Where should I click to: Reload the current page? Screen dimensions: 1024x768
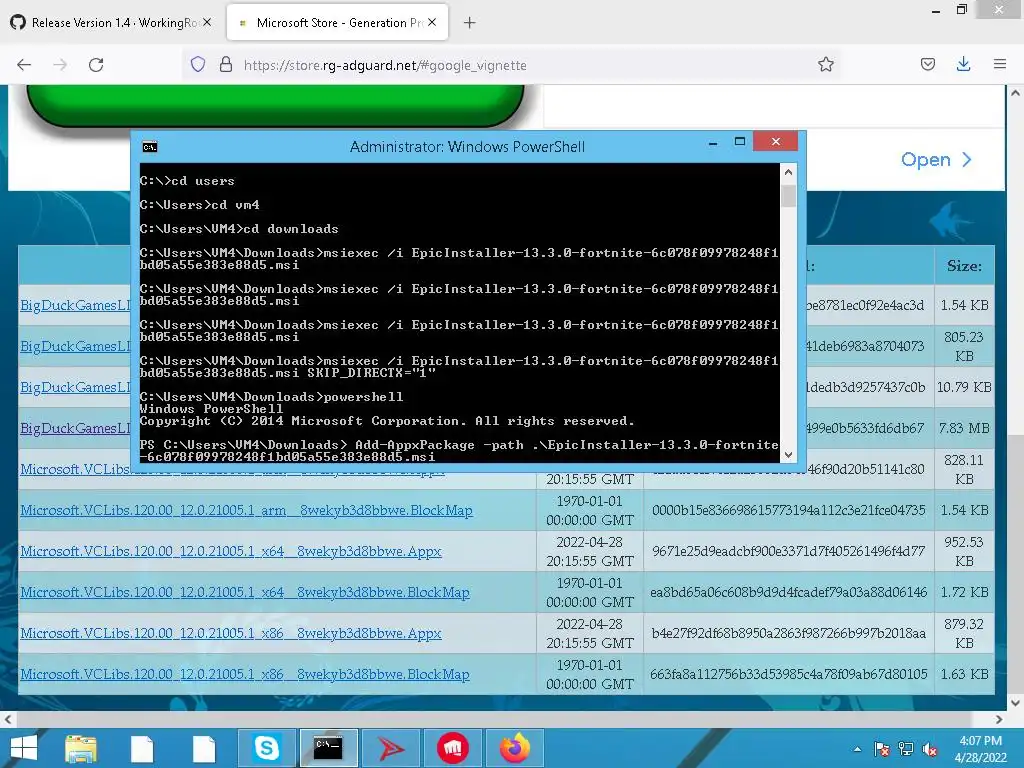point(96,65)
